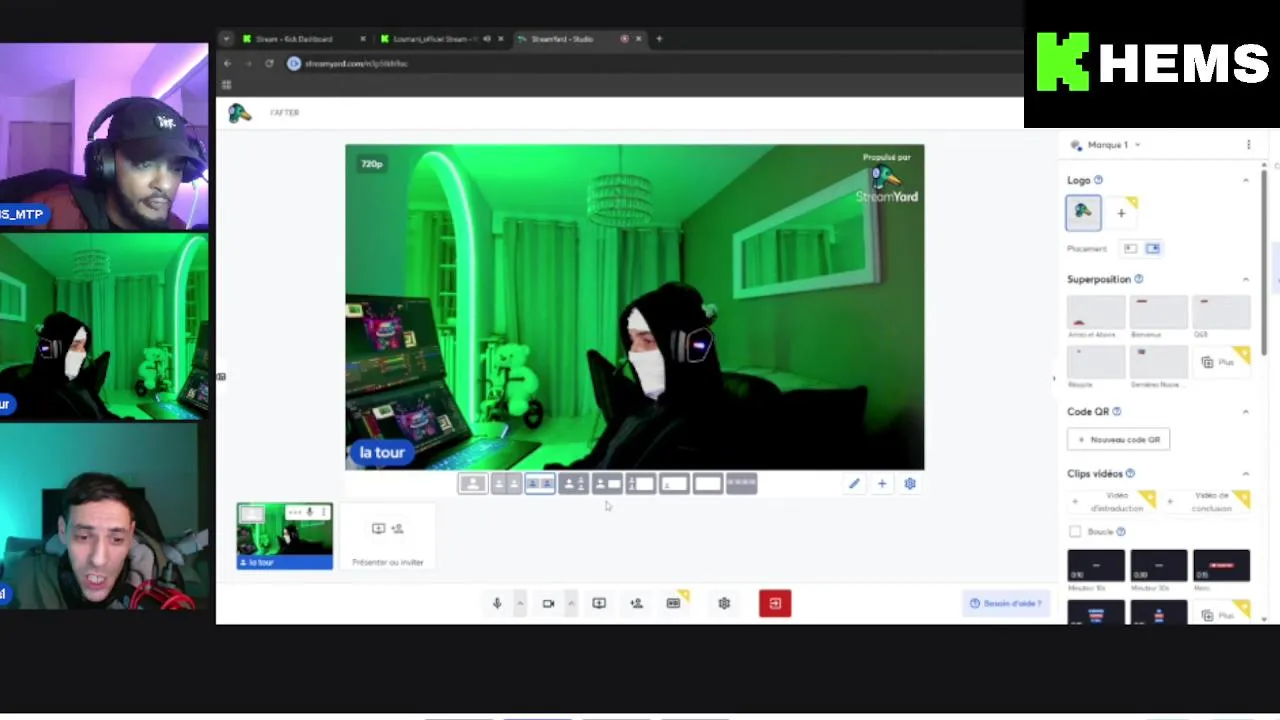1280x720 pixels.
Task: Click the premium-badged icon in the bottom toolbar
Action: 674,603
